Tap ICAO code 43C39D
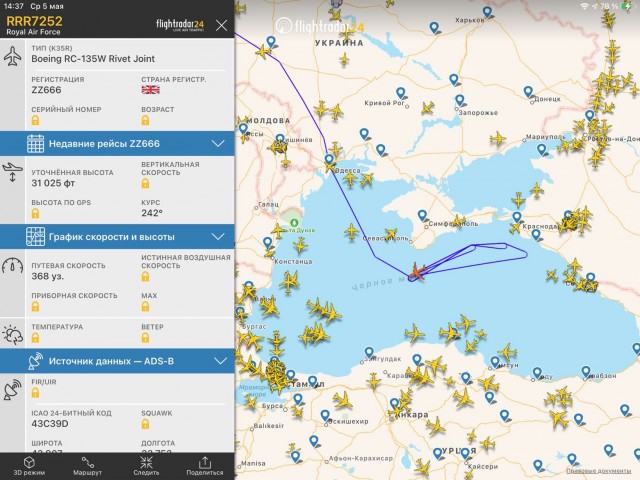 tap(50, 424)
